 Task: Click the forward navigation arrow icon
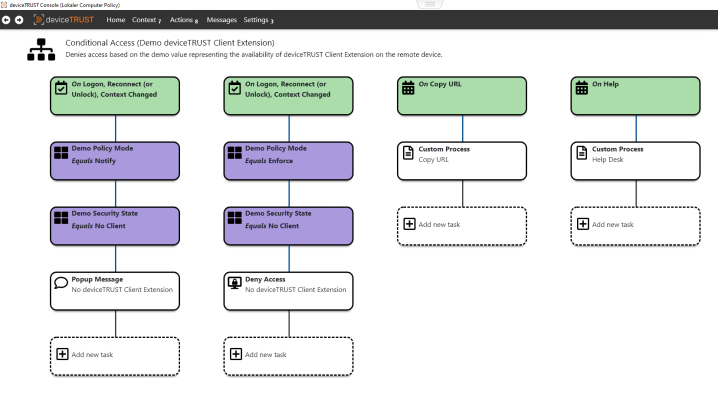click(19, 20)
